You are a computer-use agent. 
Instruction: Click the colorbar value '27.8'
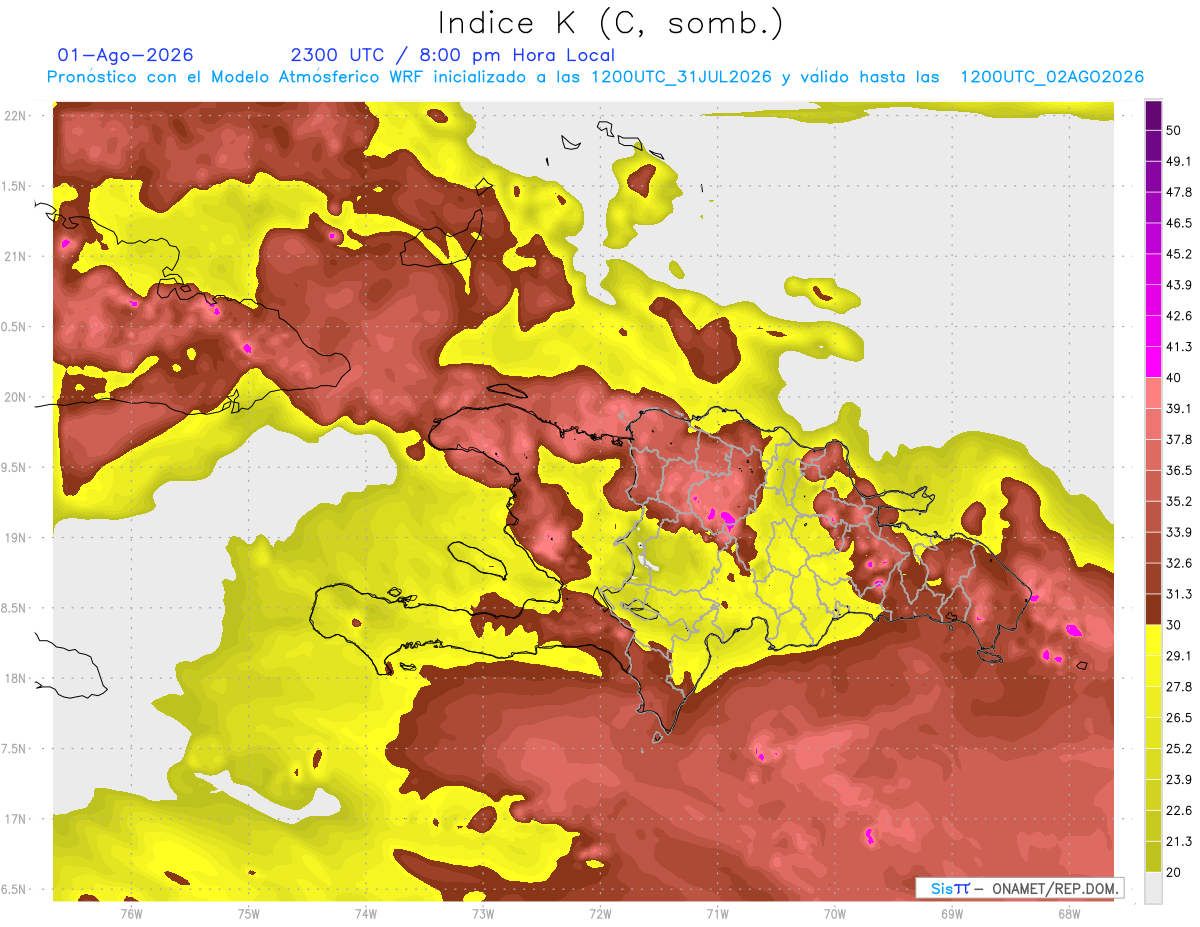(1180, 686)
